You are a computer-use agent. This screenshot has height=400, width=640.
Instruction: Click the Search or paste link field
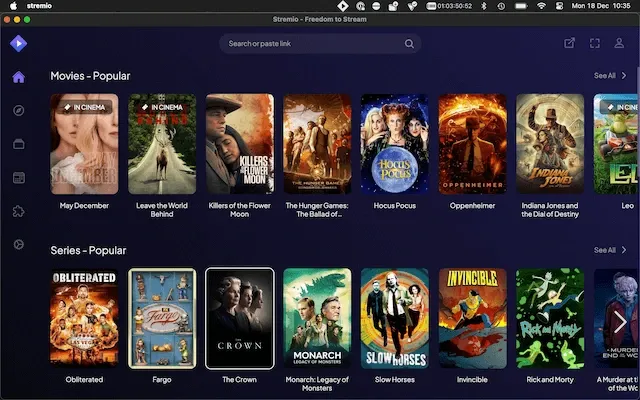[x=320, y=44]
